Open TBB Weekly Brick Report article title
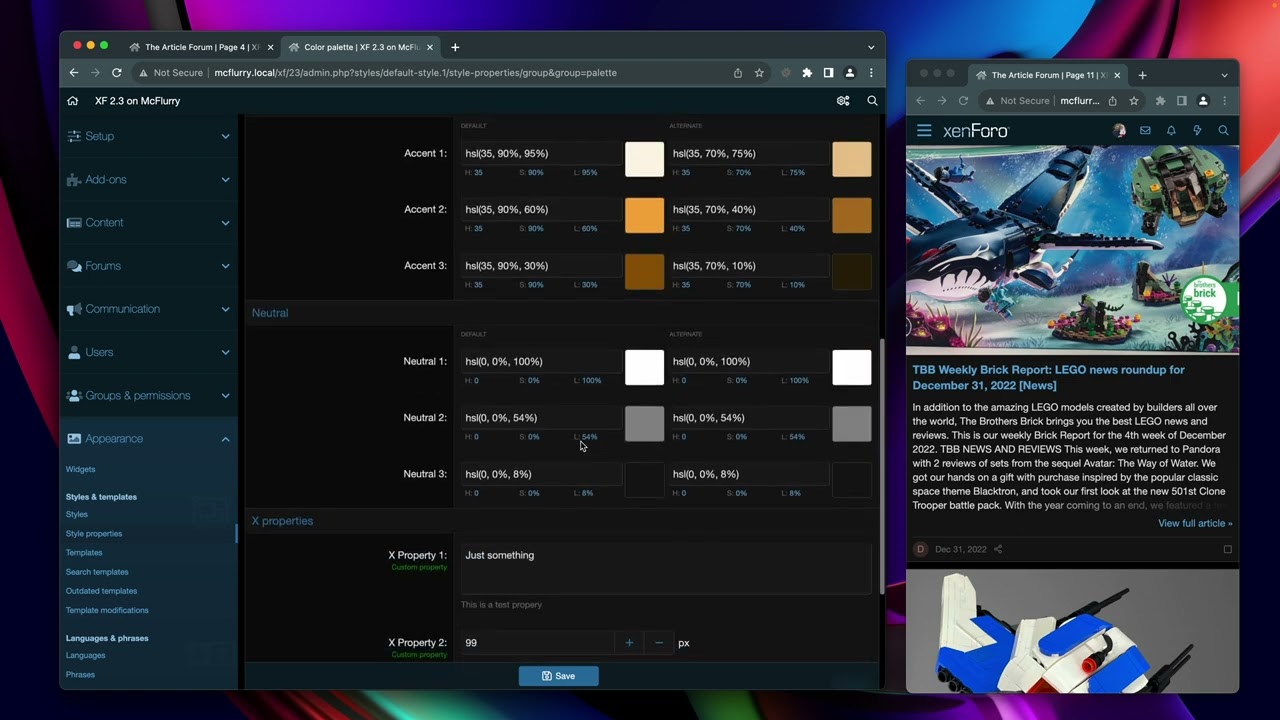Viewport: 1280px width, 720px height. click(x=1048, y=377)
